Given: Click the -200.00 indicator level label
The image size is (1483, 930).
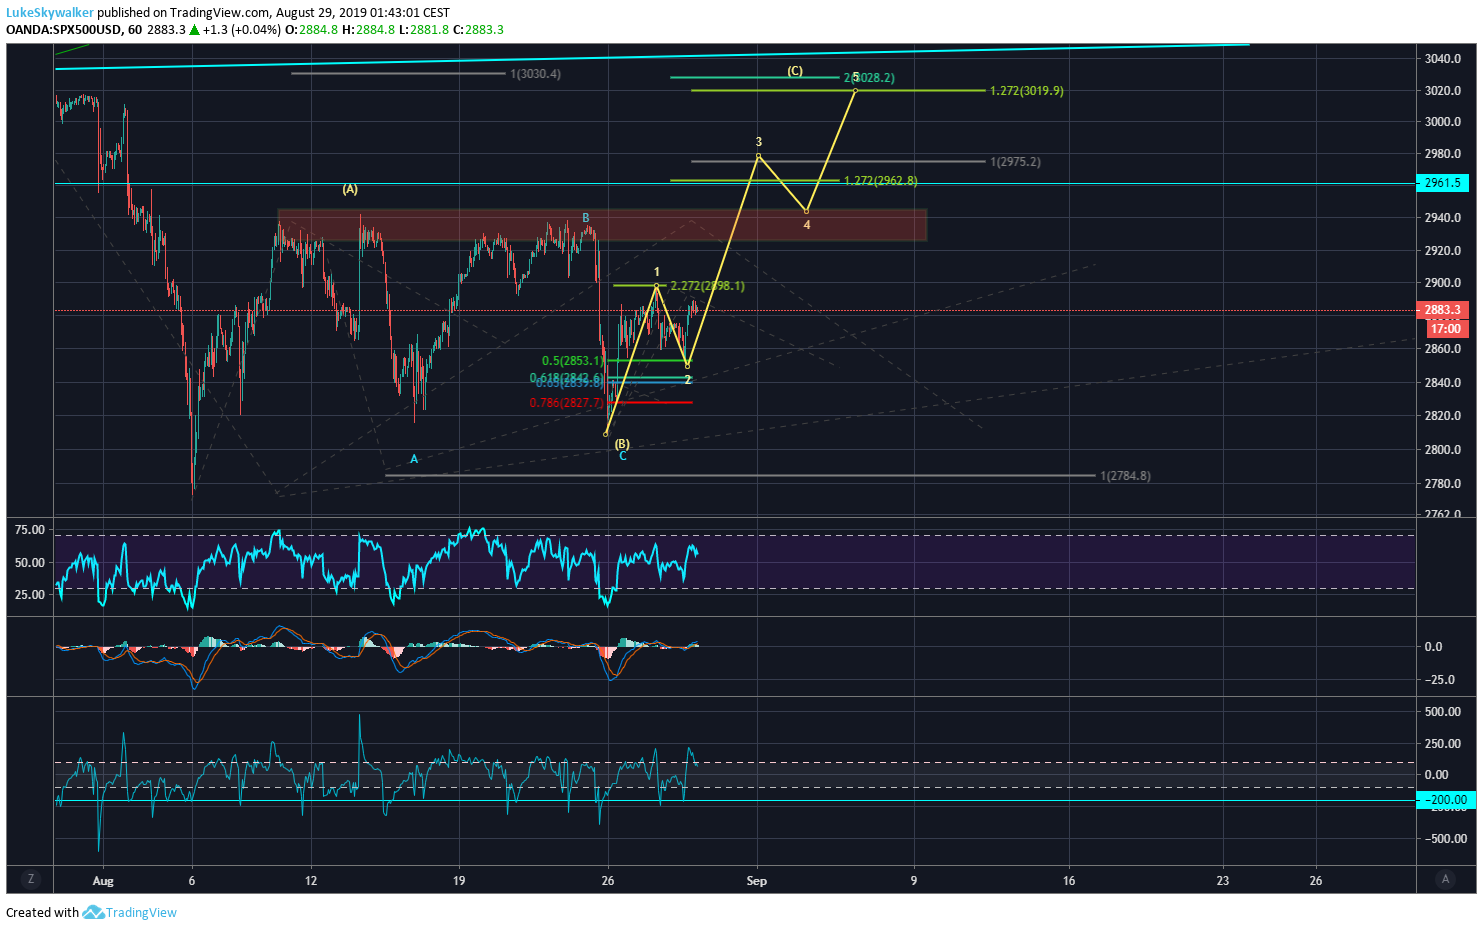Looking at the screenshot, I should 1444,800.
